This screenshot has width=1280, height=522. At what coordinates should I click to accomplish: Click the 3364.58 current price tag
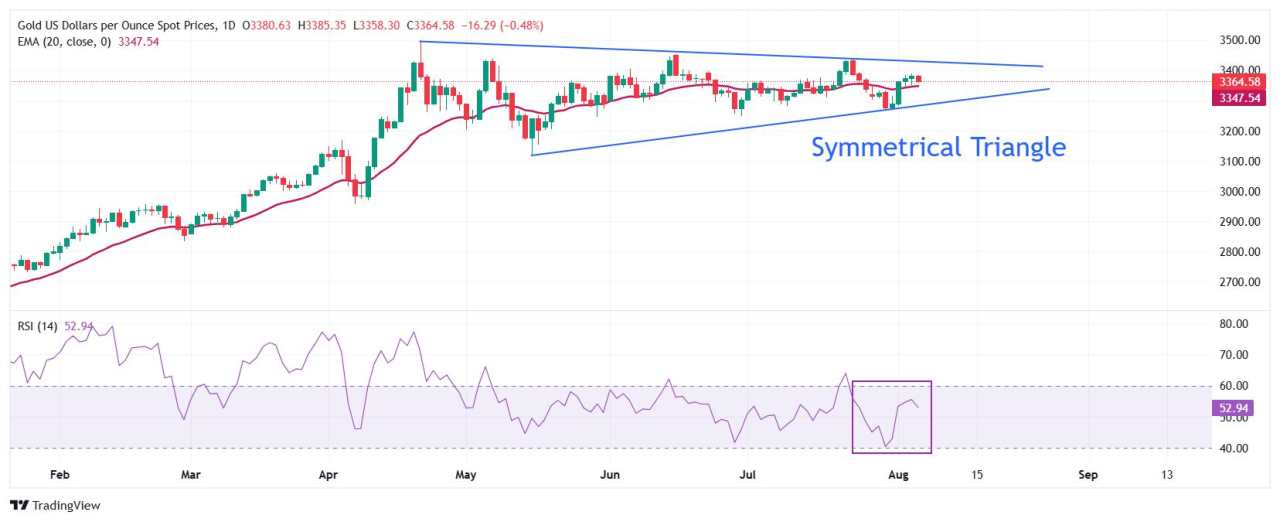pos(1237,81)
